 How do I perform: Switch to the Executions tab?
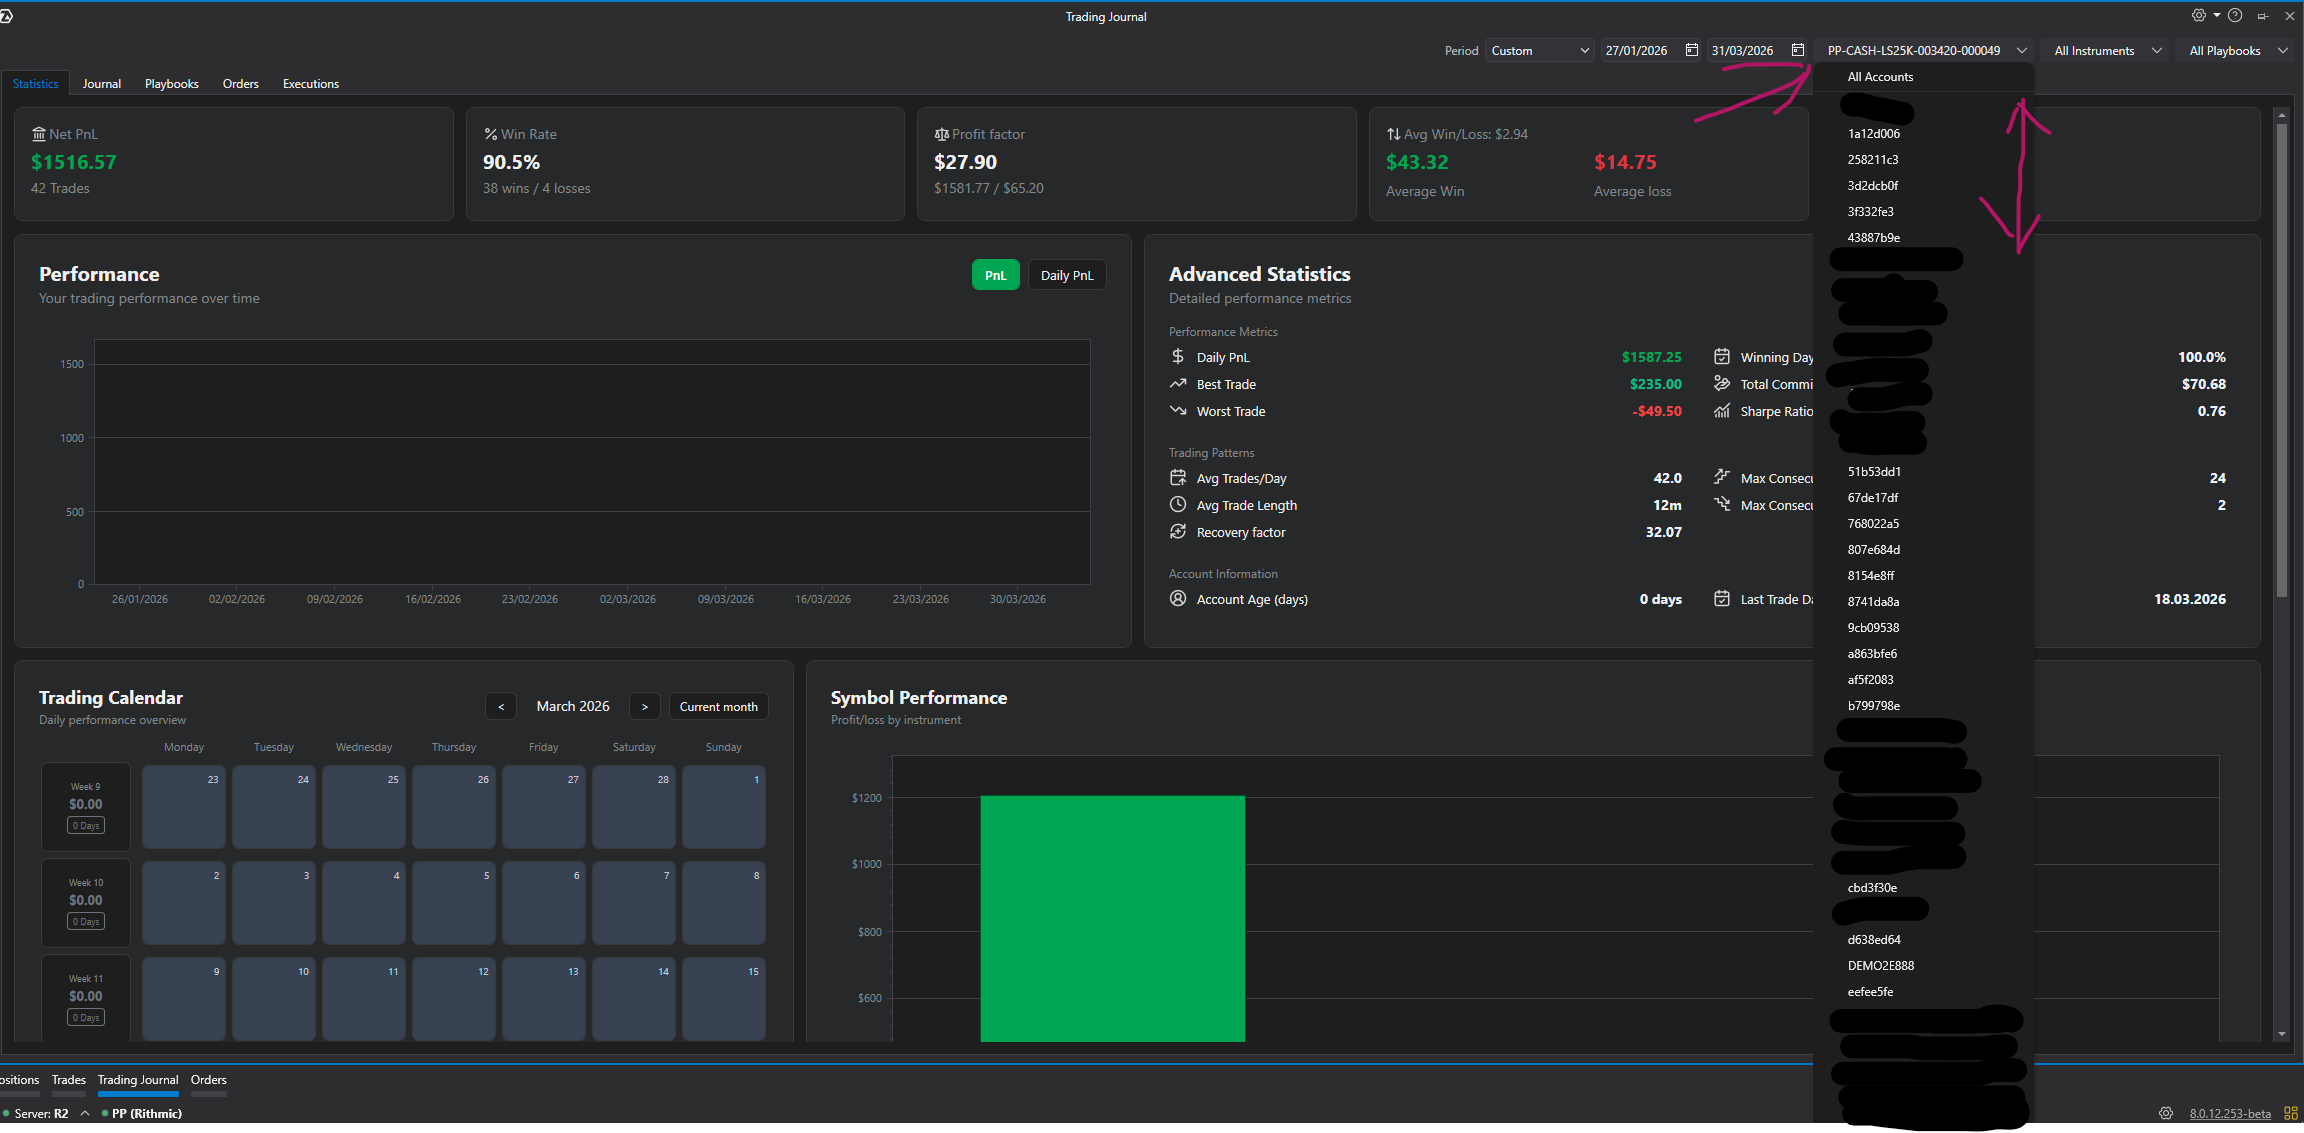311,84
